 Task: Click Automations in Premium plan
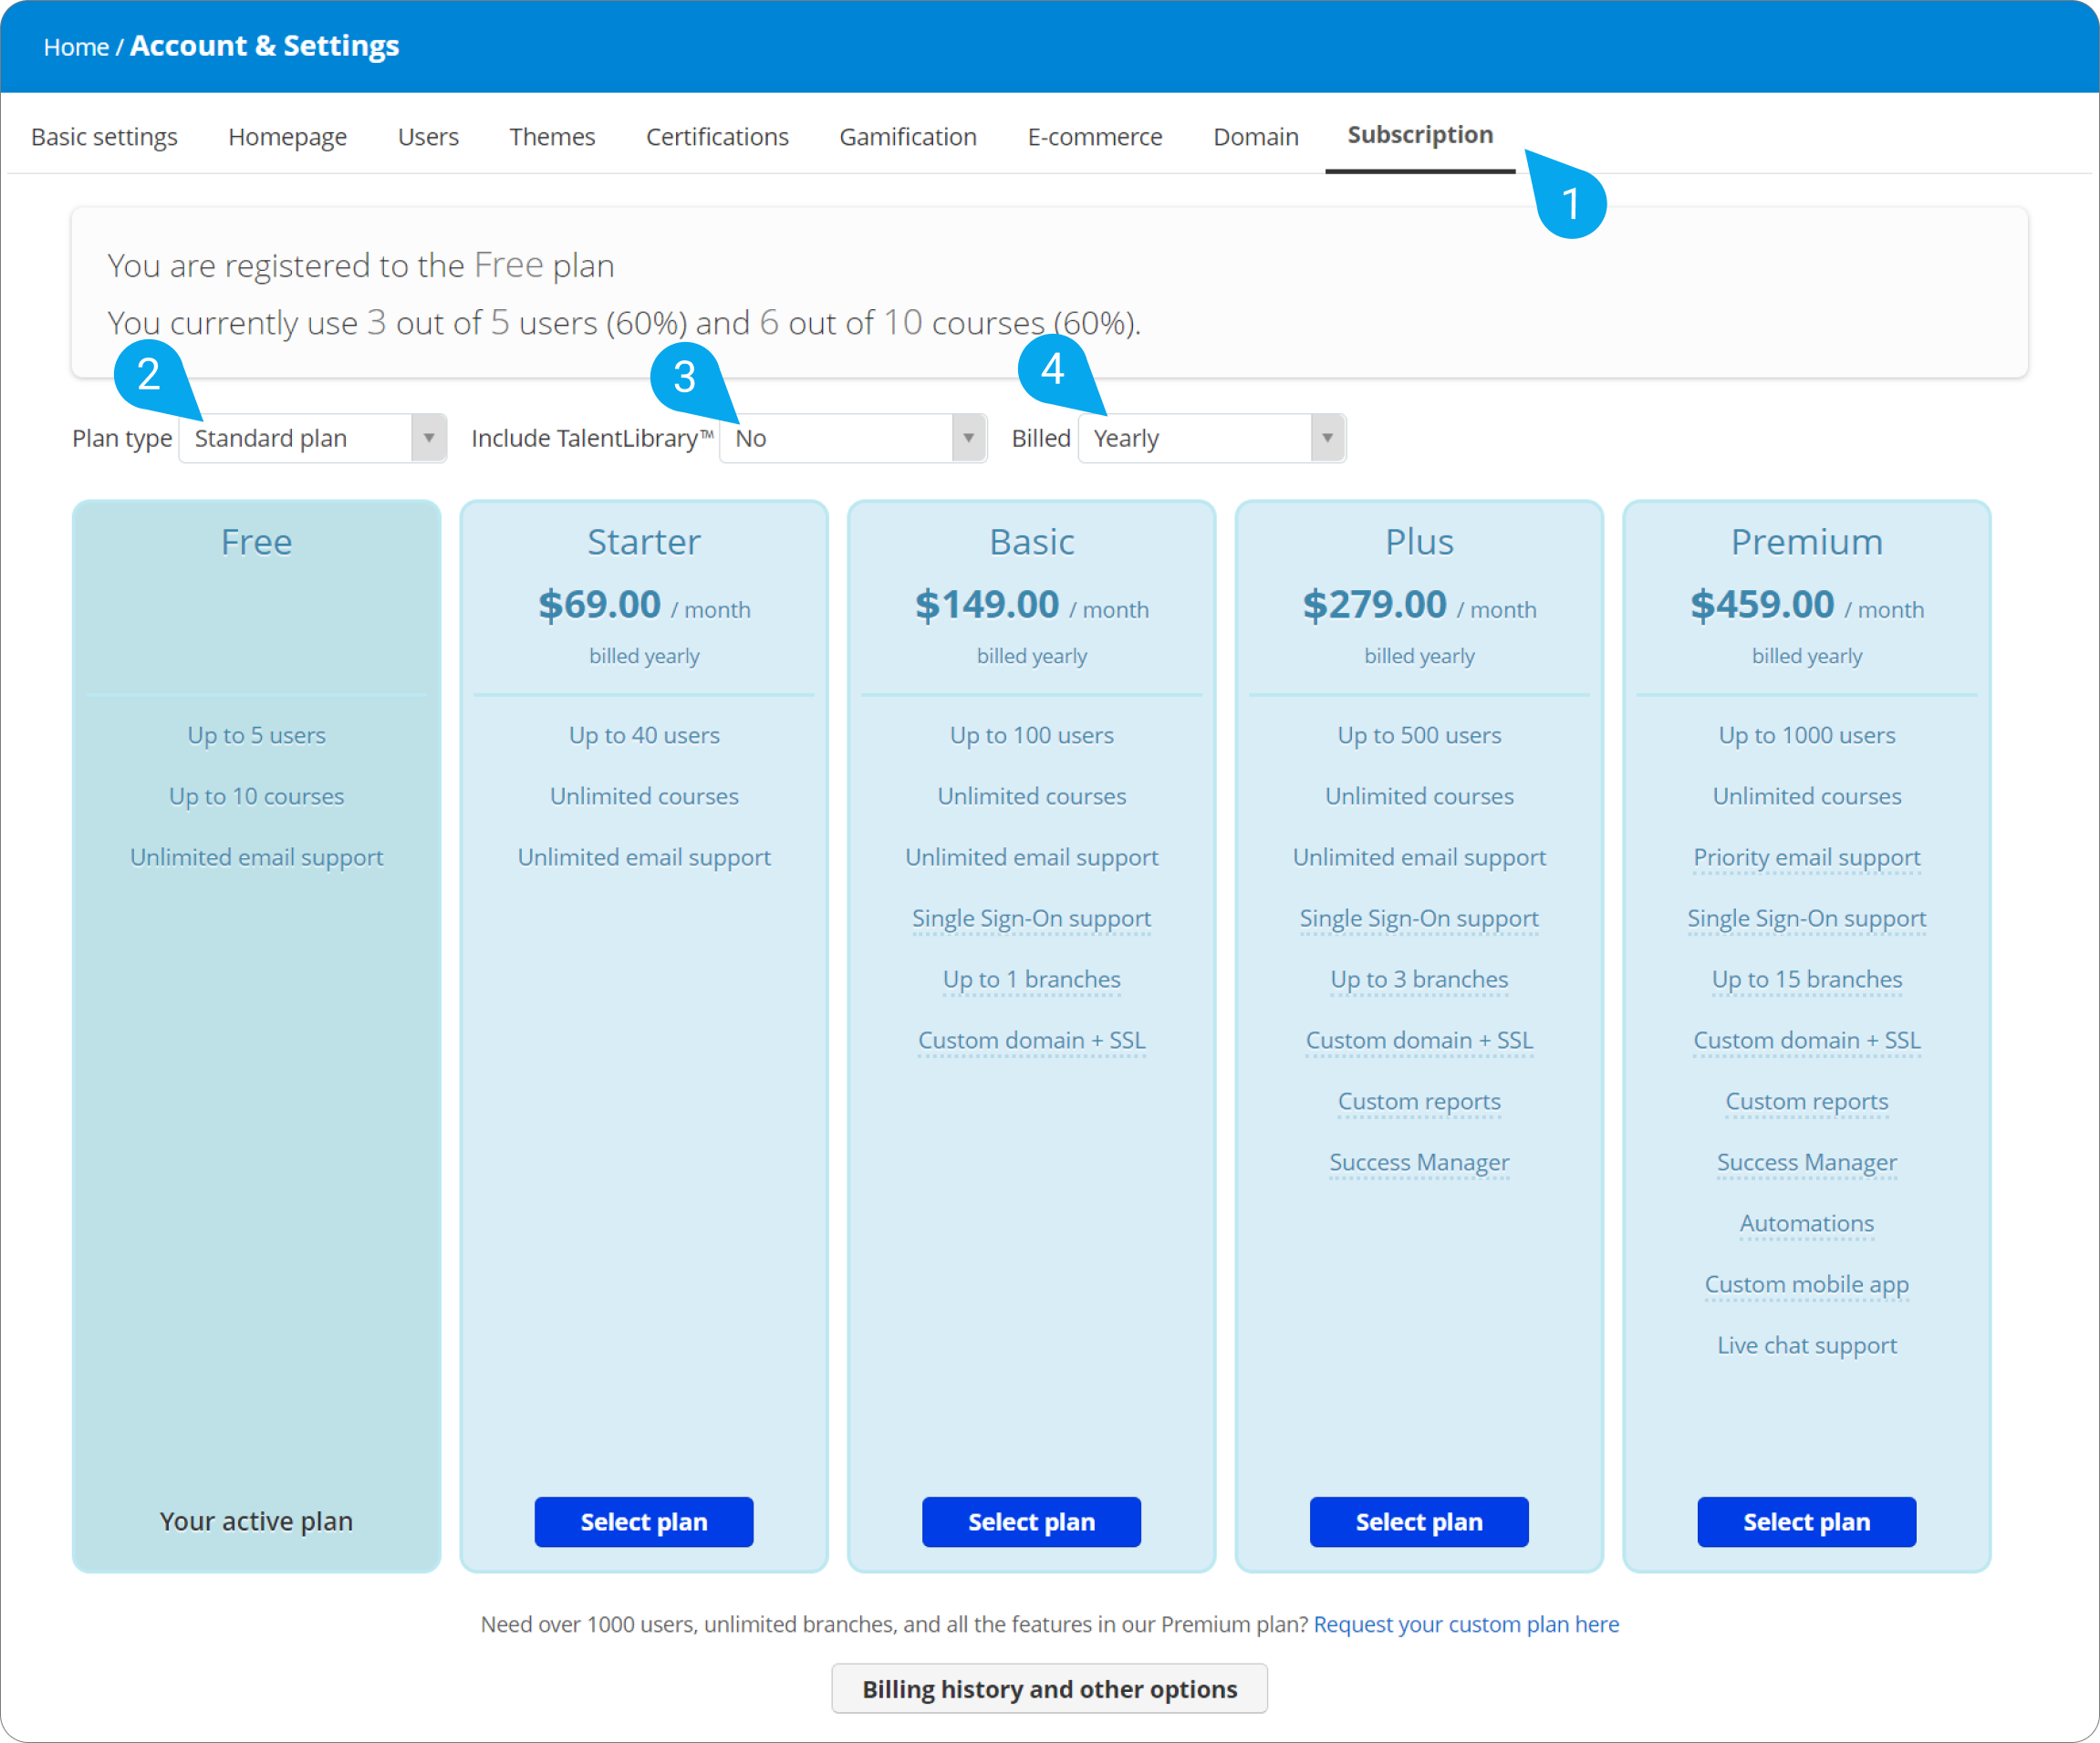(1806, 1223)
